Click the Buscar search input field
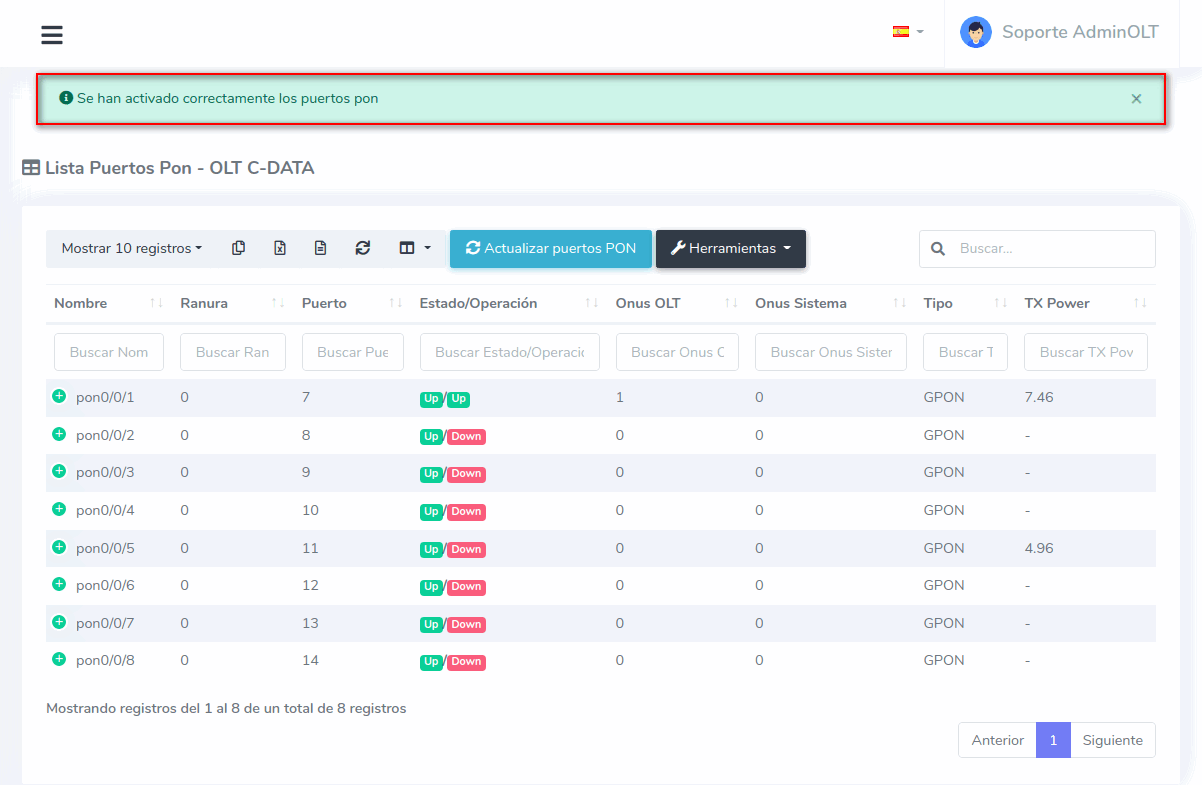The width and height of the screenshot is (1202, 785). 1050,249
